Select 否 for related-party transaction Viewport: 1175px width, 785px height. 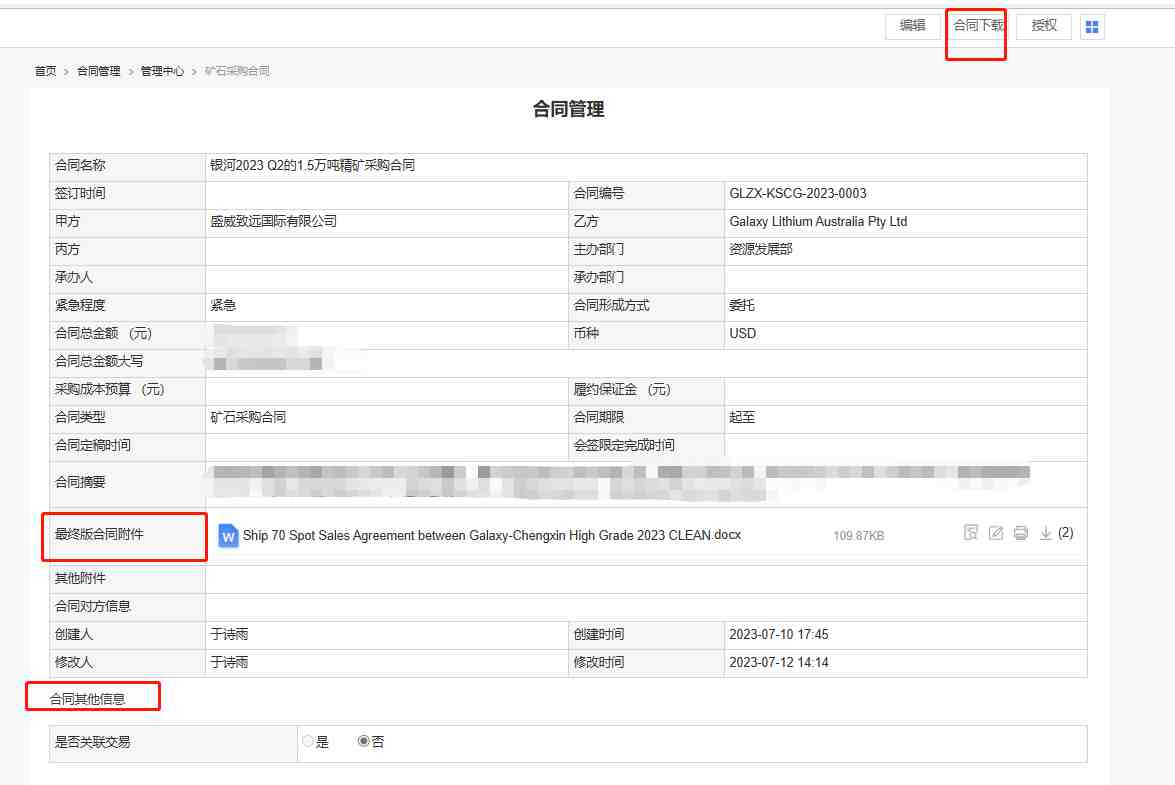[364, 742]
